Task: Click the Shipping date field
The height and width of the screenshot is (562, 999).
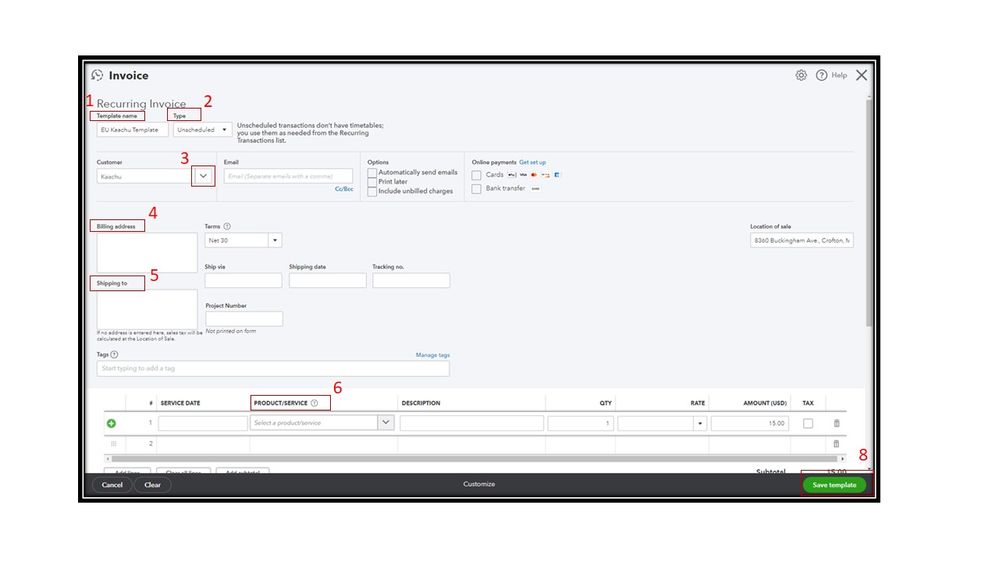Action: tap(327, 280)
